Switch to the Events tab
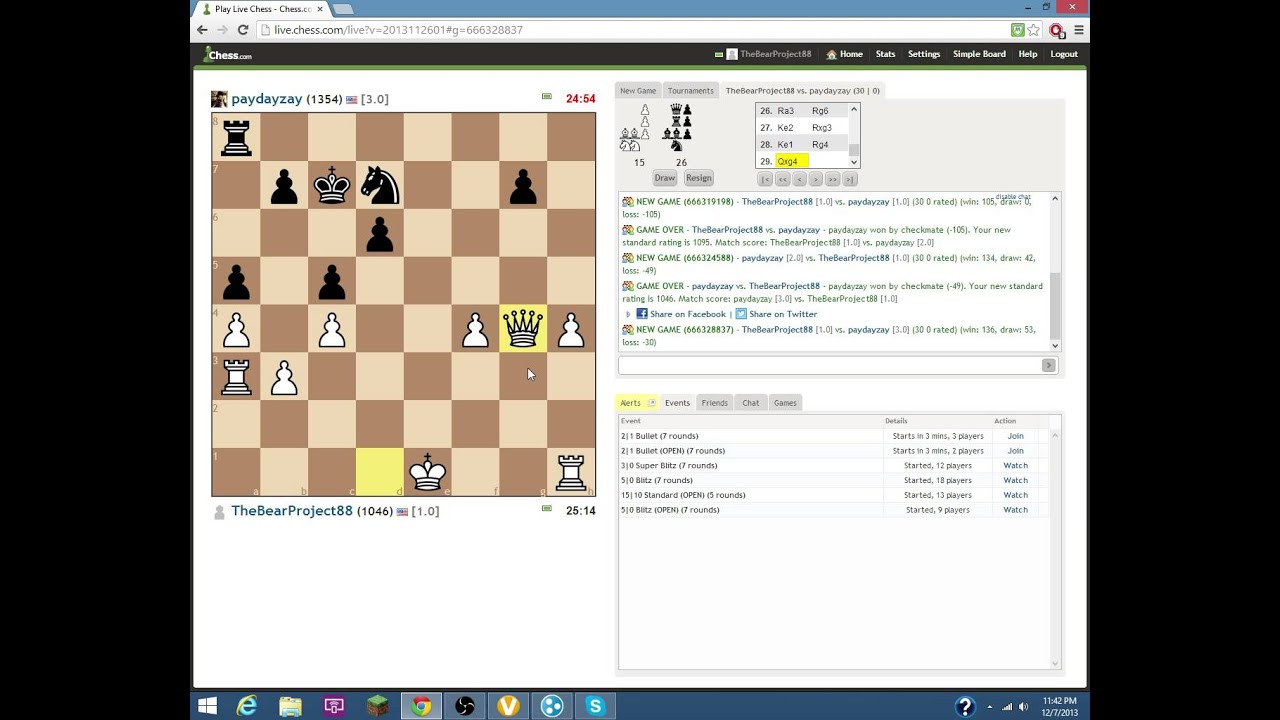This screenshot has height=720, width=1280. (677, 403)
